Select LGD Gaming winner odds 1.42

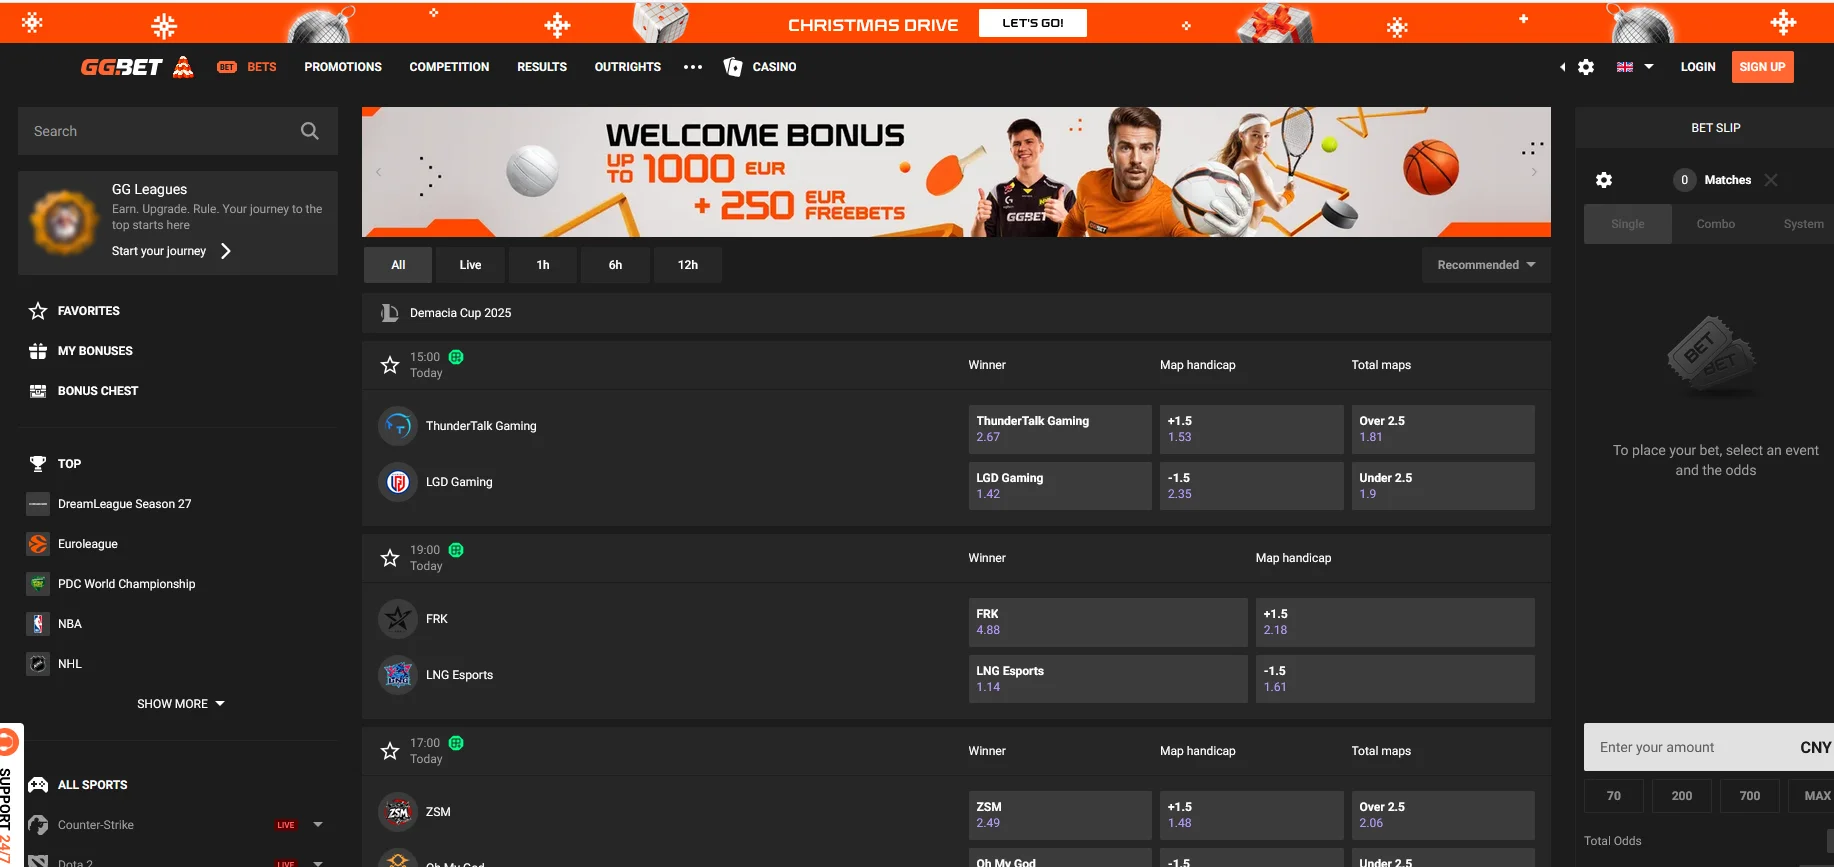pyautogui.click(x=1059, y=486)
